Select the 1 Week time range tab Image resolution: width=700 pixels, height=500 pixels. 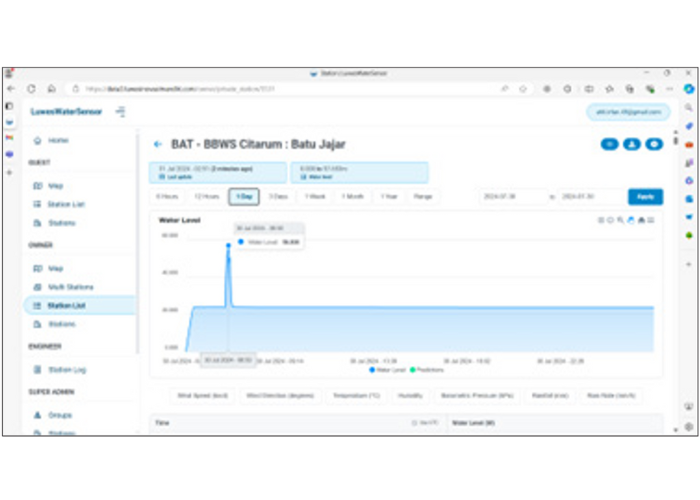click(x=316, y=197)
